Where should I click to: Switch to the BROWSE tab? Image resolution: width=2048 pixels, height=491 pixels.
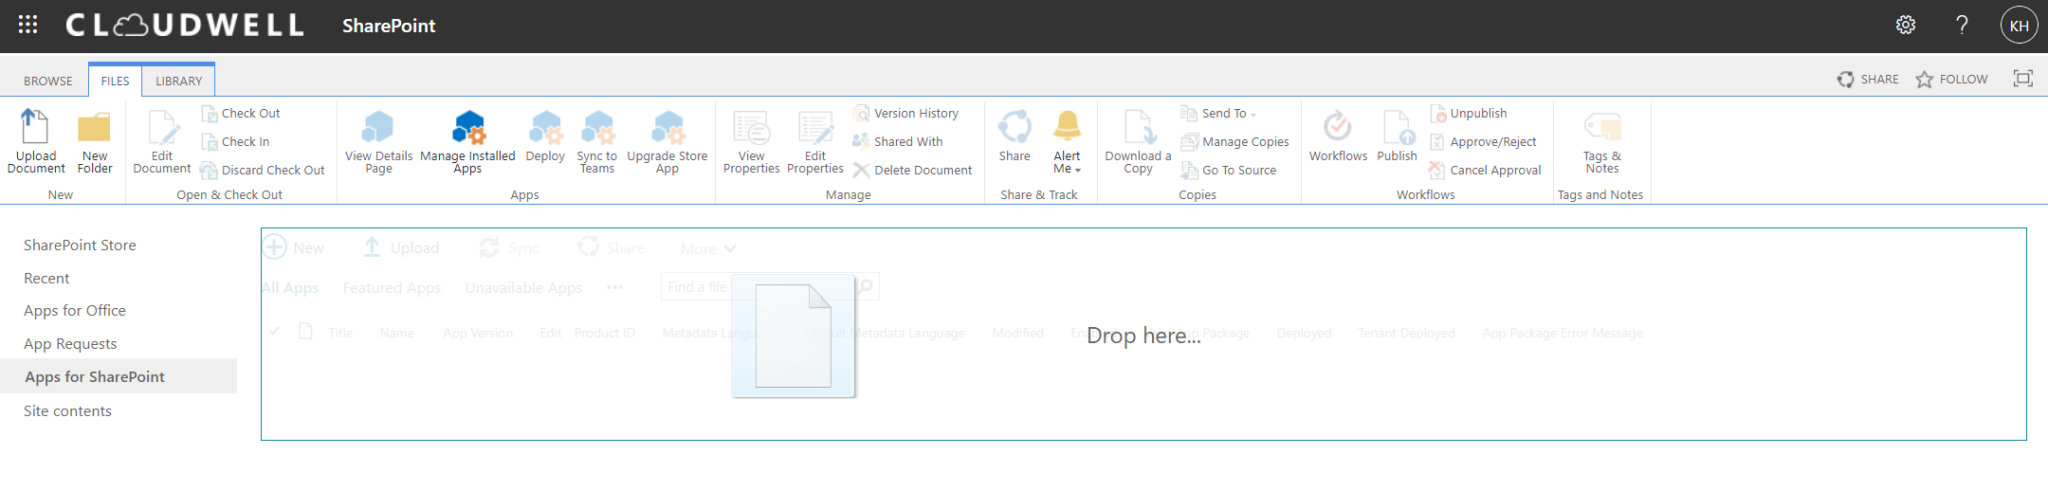coord(48,81)
